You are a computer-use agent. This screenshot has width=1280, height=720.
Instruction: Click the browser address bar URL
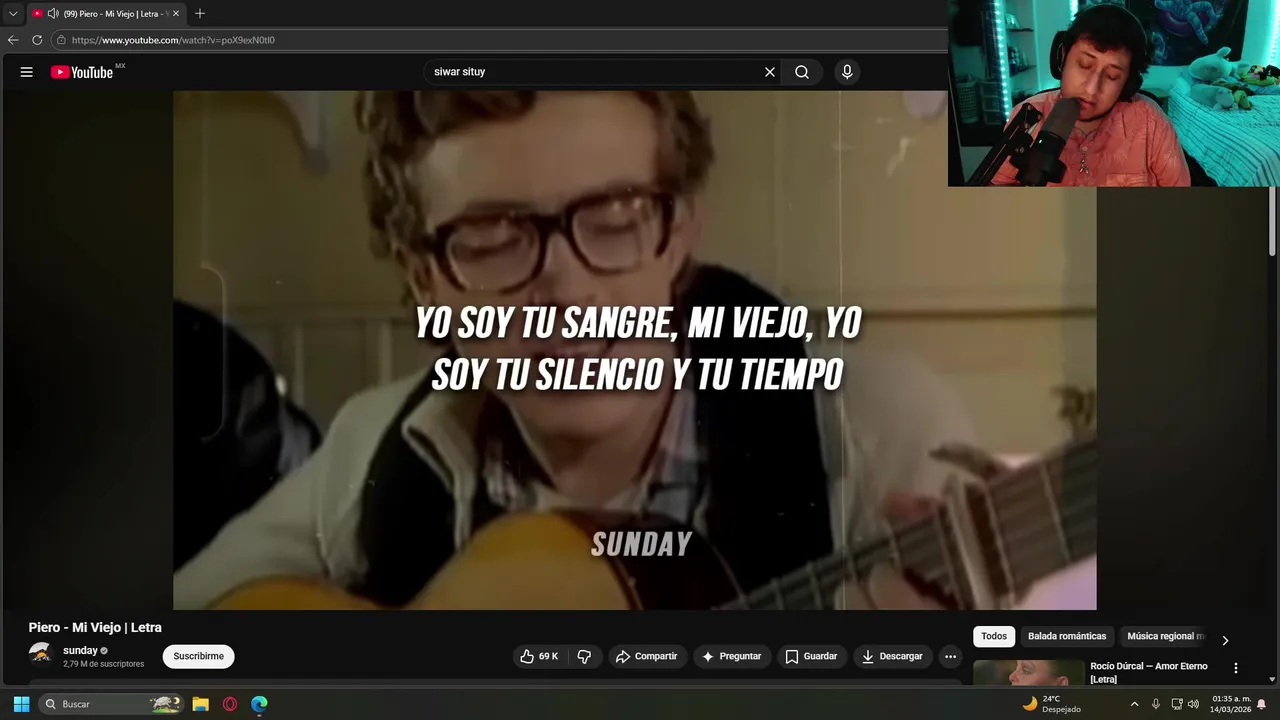(x=173, y=40)
